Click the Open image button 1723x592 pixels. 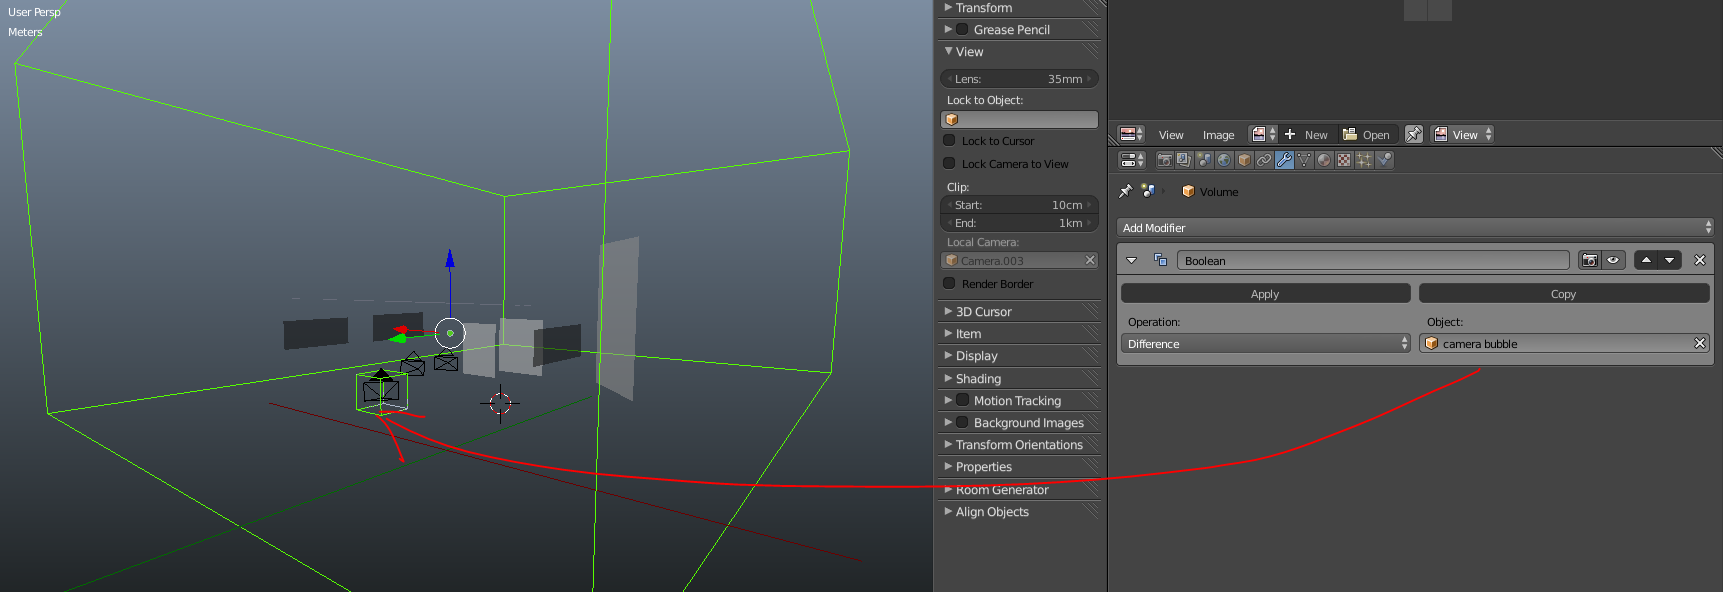1366,134
